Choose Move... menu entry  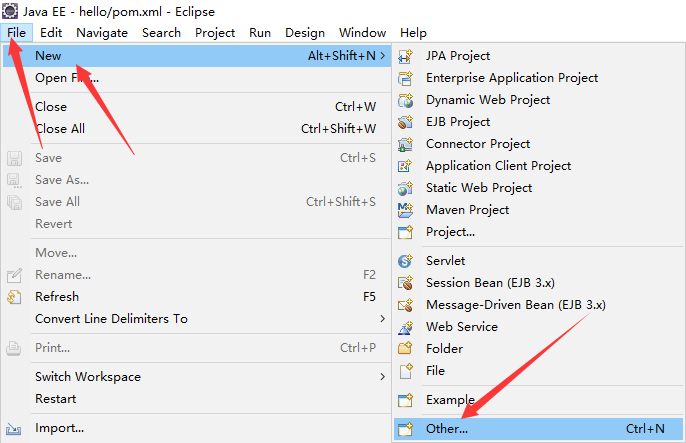(197, 253)
